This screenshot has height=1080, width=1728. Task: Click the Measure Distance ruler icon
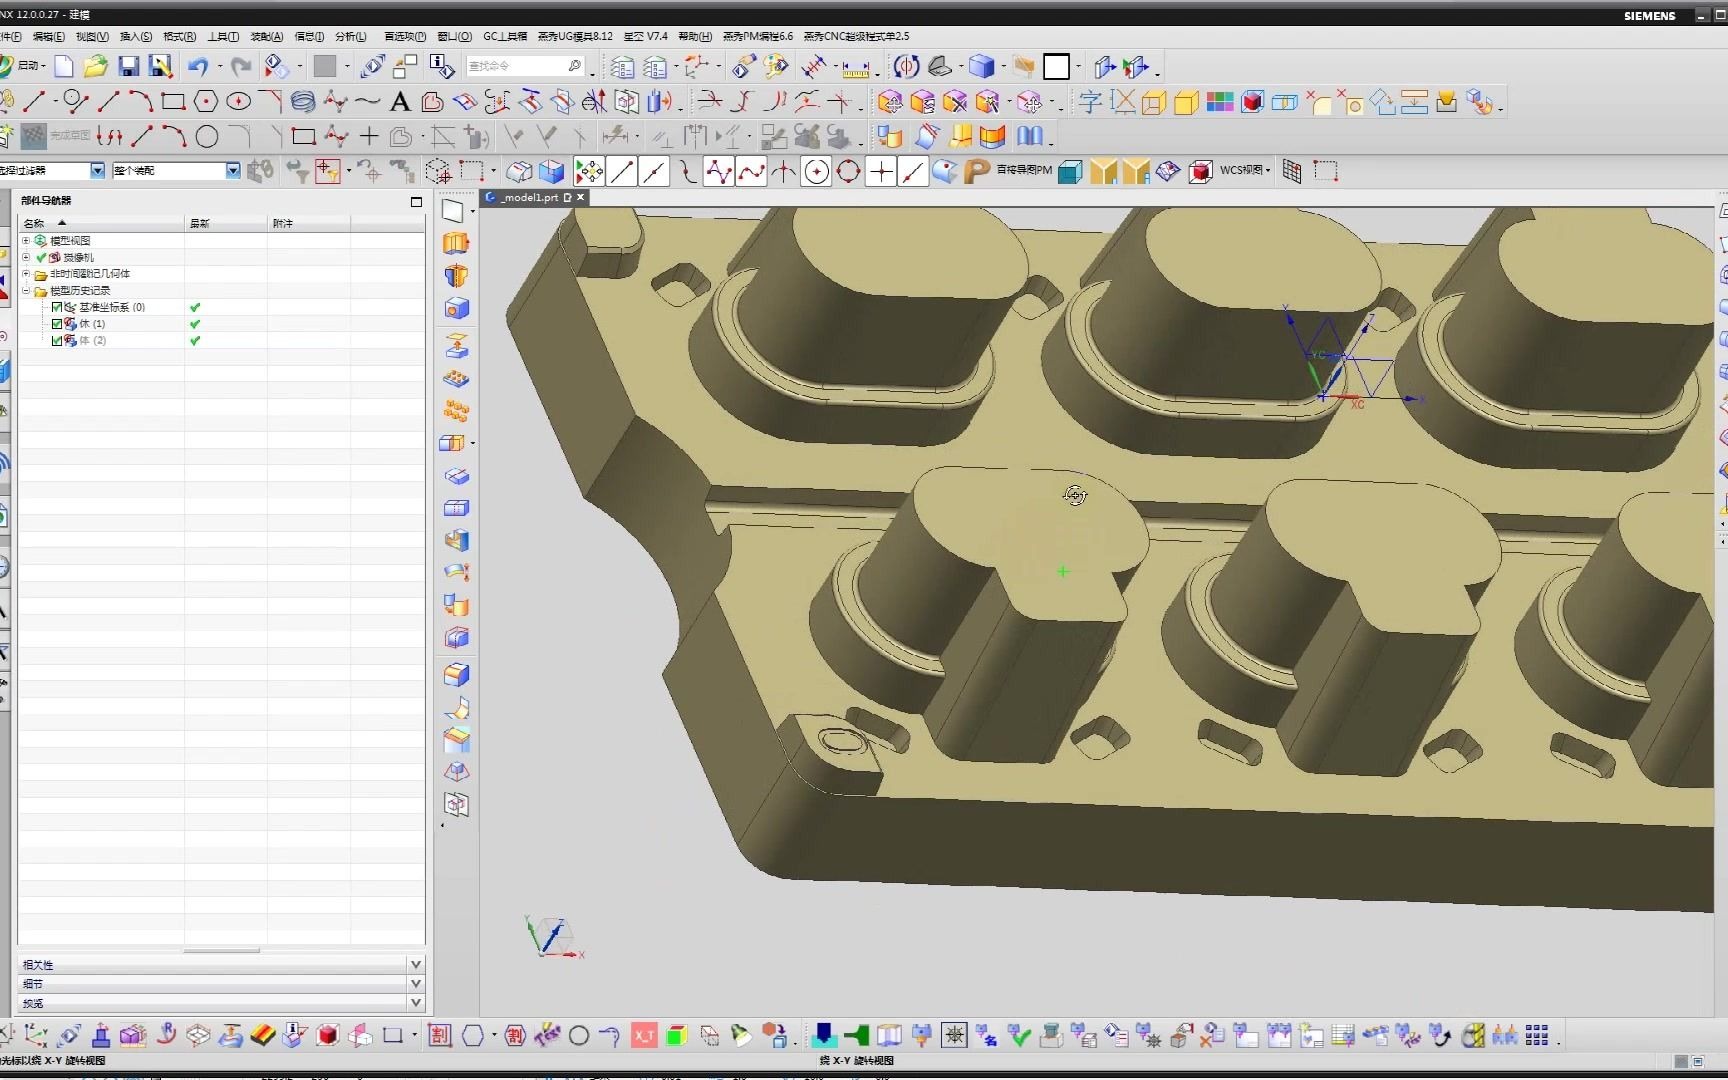click(x=856, y=68)
